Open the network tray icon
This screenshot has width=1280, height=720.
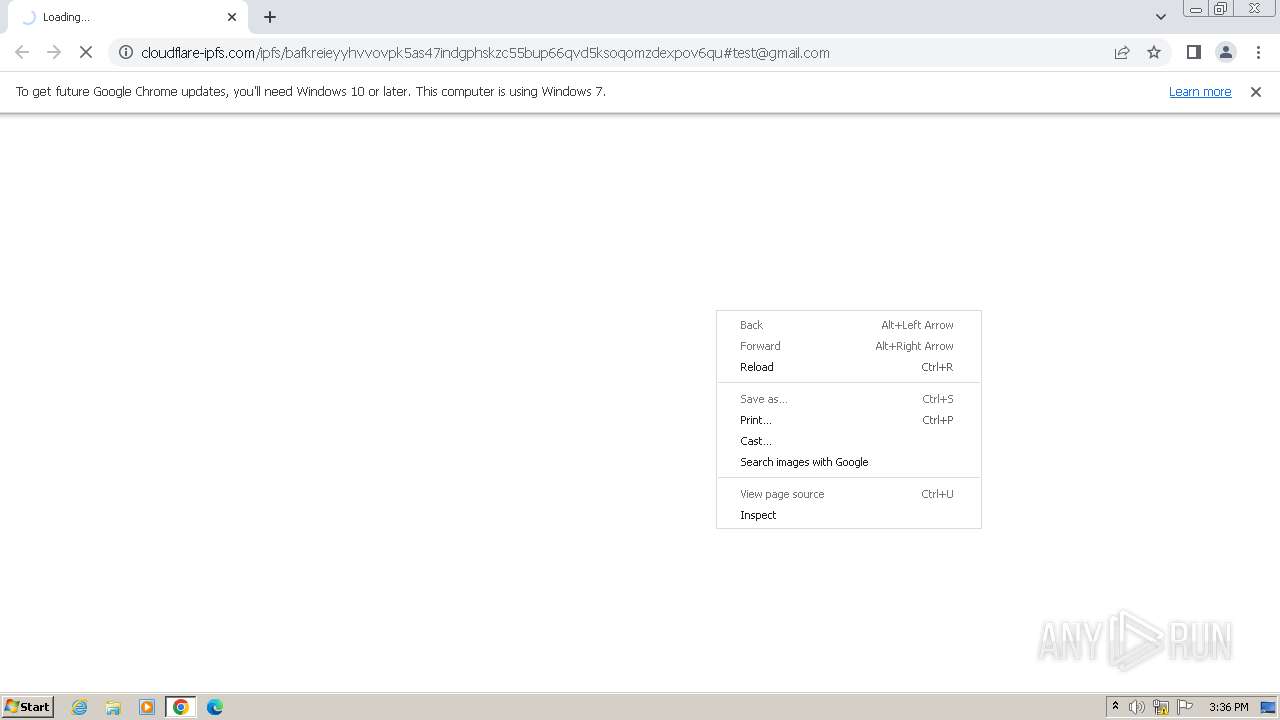(x=1161, y=707)
